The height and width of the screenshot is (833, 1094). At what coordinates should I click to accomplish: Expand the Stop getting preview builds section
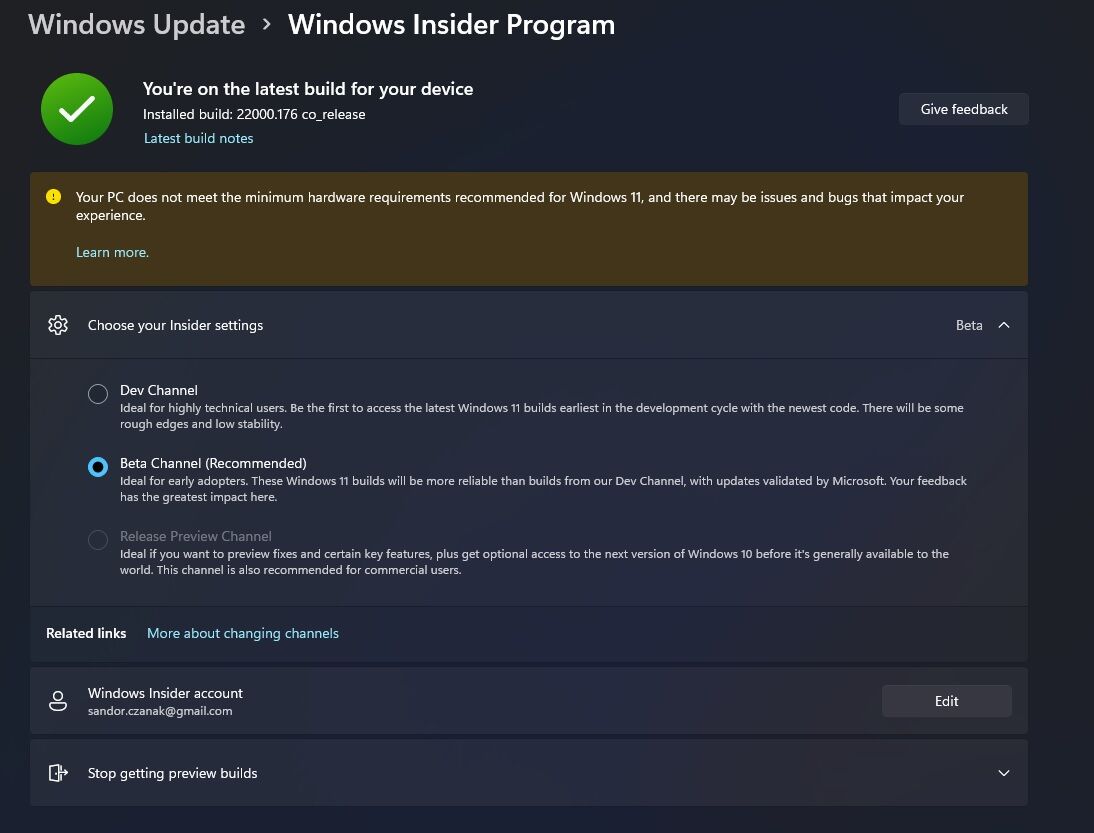pyautogui.click(x=1004, y=773)
